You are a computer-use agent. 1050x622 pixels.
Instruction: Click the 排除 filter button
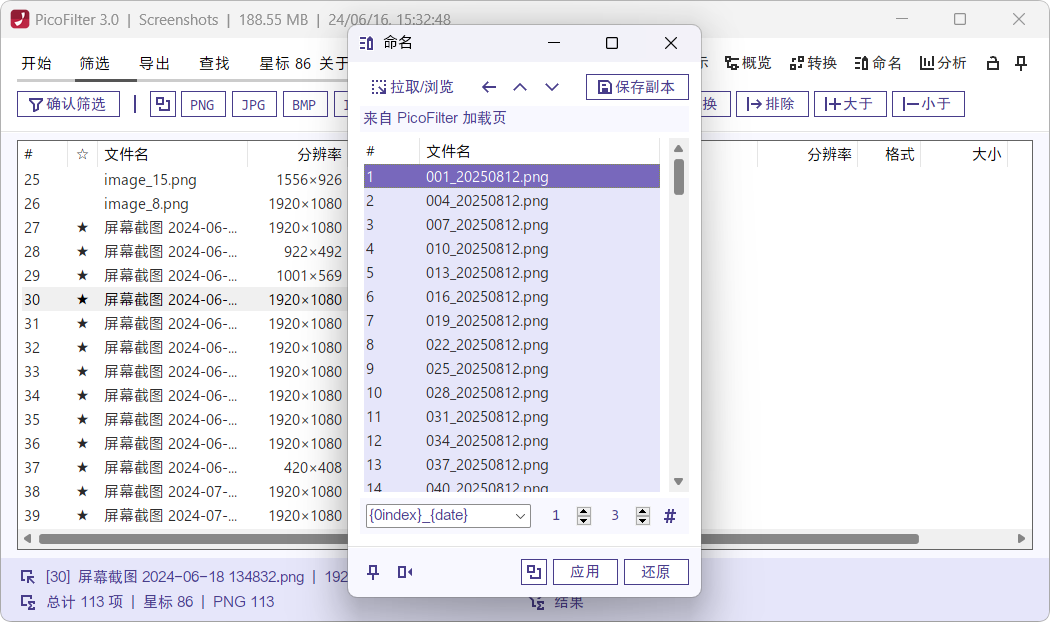click(772, 104)
